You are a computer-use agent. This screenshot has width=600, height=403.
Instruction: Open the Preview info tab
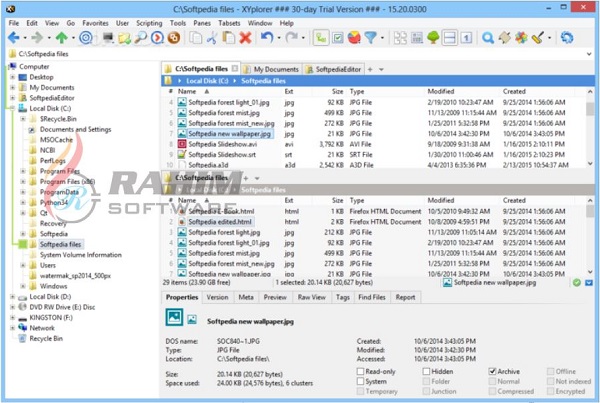(275, 297)
